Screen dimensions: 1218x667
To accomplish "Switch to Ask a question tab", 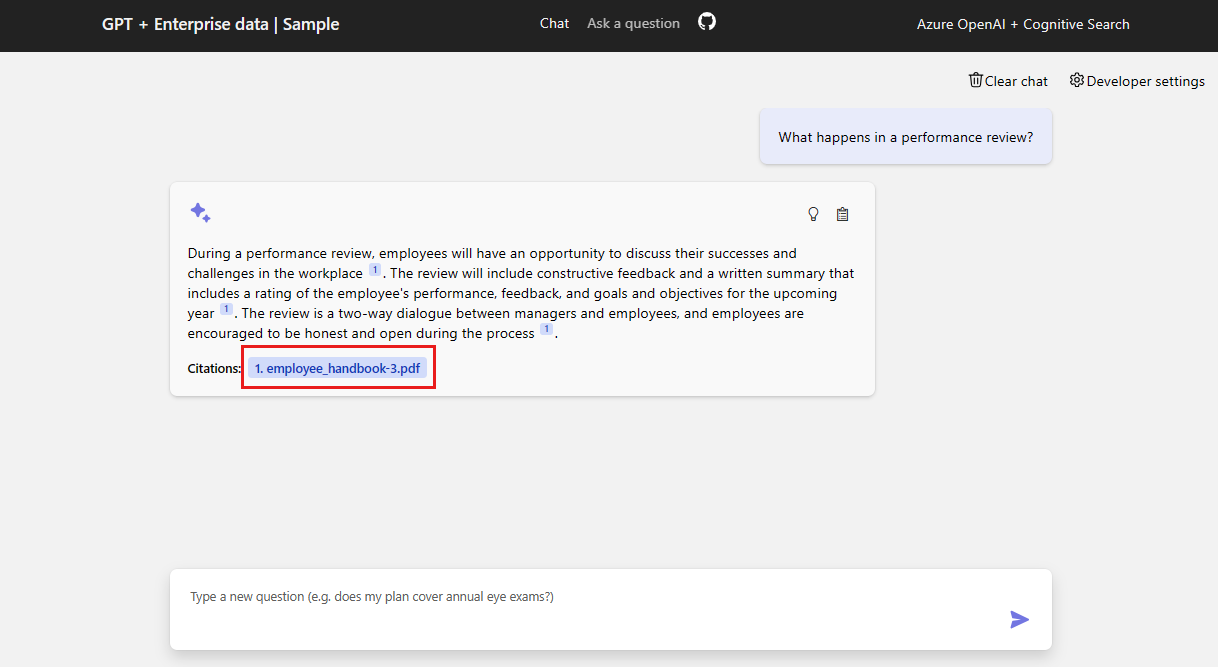I will pyautogui.click(x=633, y=23).
